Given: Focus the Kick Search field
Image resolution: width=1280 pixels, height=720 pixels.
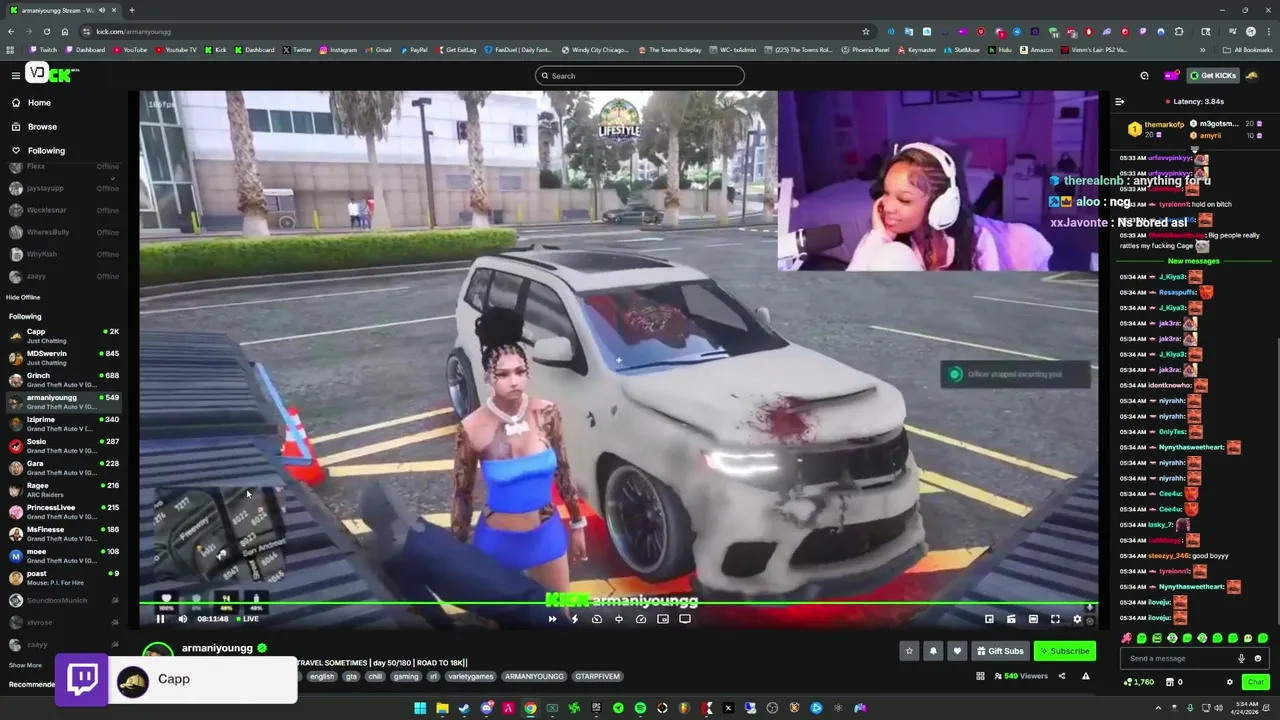Looking at the screenshot, I should click(x=640, y=76).
